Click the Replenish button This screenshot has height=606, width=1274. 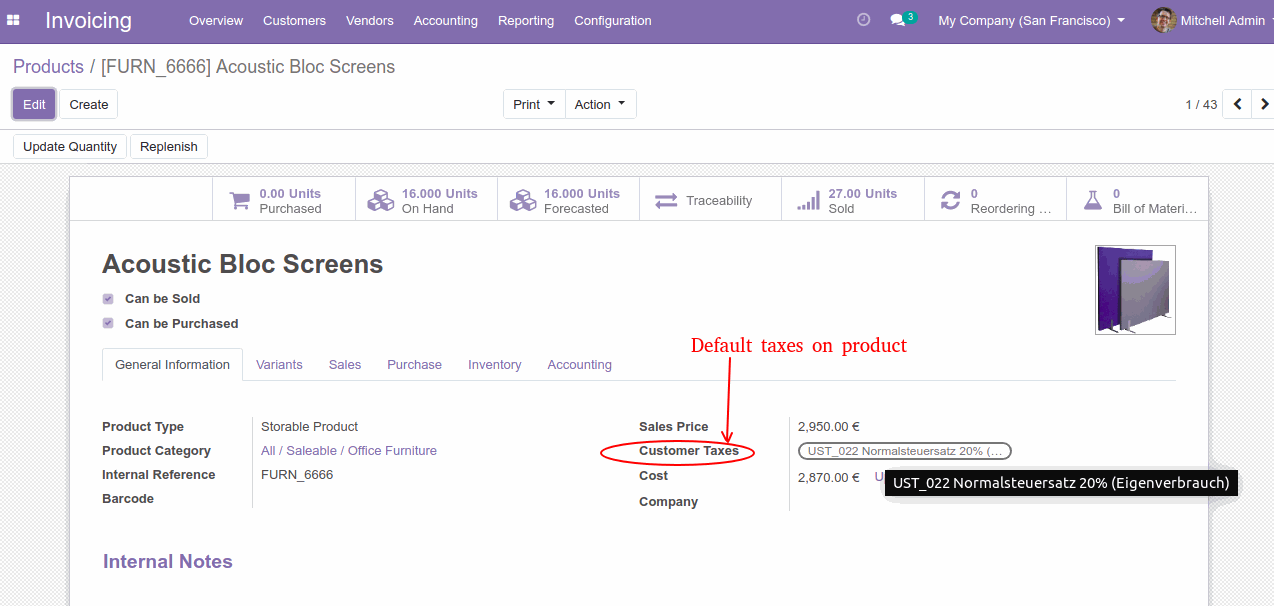[169, 146]
